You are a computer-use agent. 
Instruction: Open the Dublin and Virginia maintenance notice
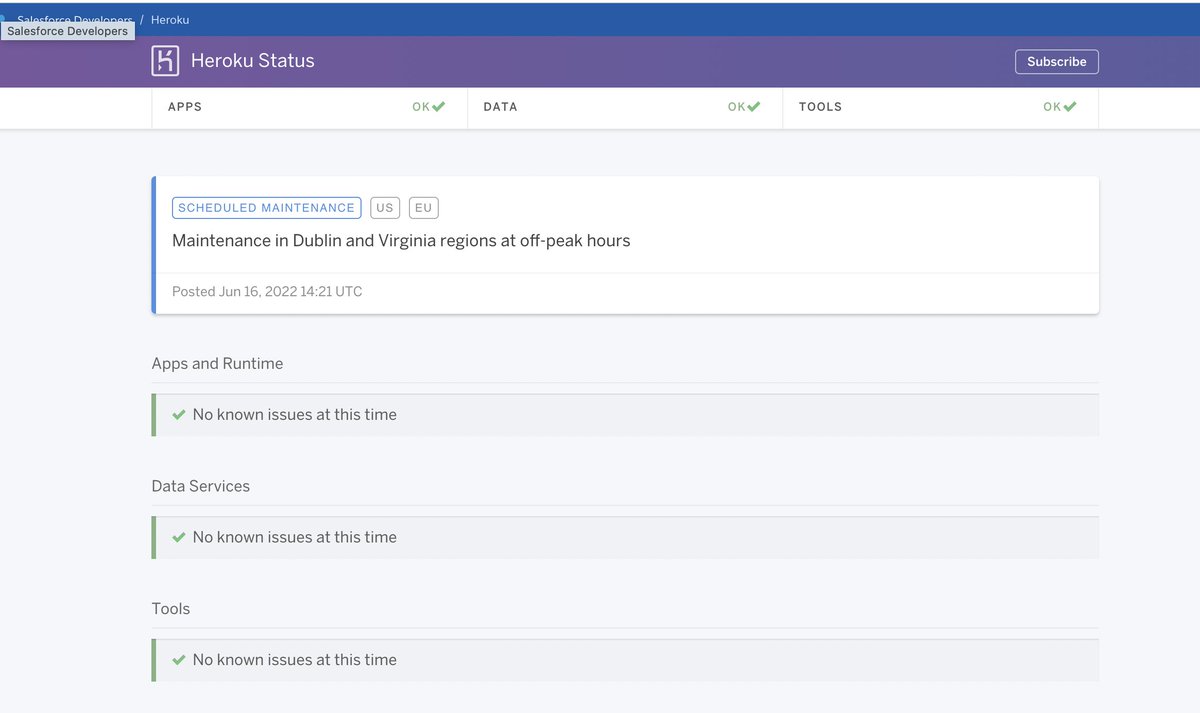coord(401,241)
